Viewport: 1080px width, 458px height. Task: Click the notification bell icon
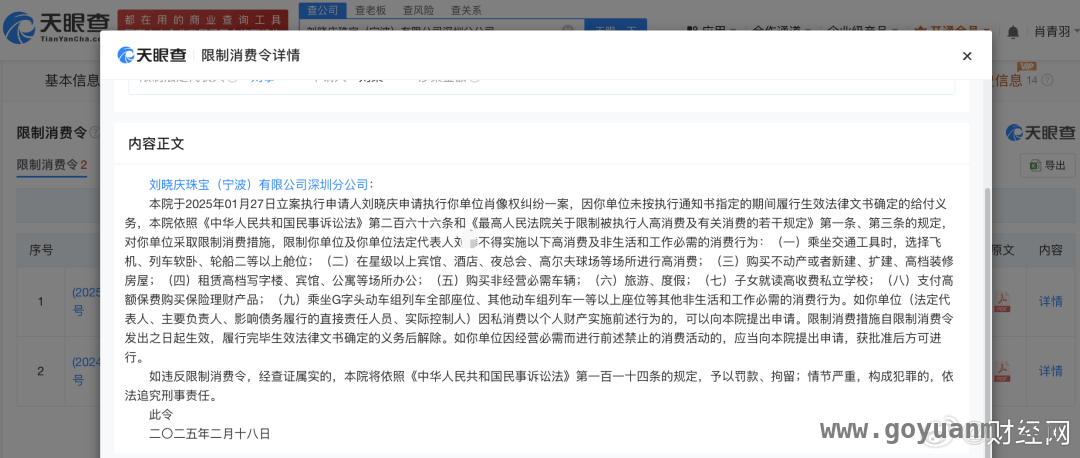1013,32
